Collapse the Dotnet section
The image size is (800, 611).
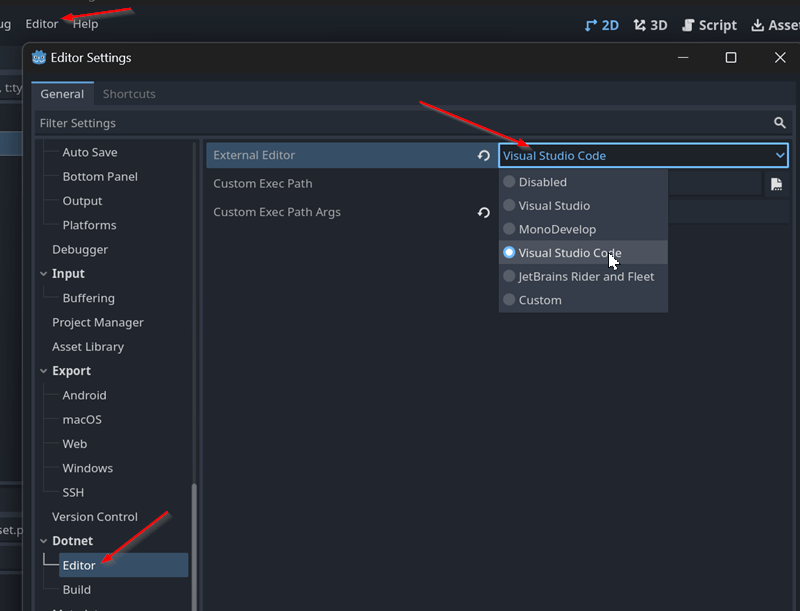44,541
